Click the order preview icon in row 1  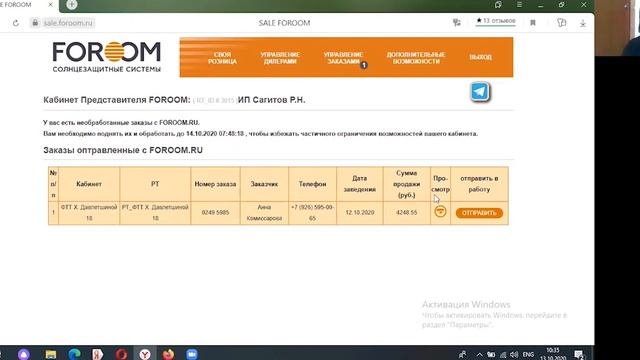(440, 211)
